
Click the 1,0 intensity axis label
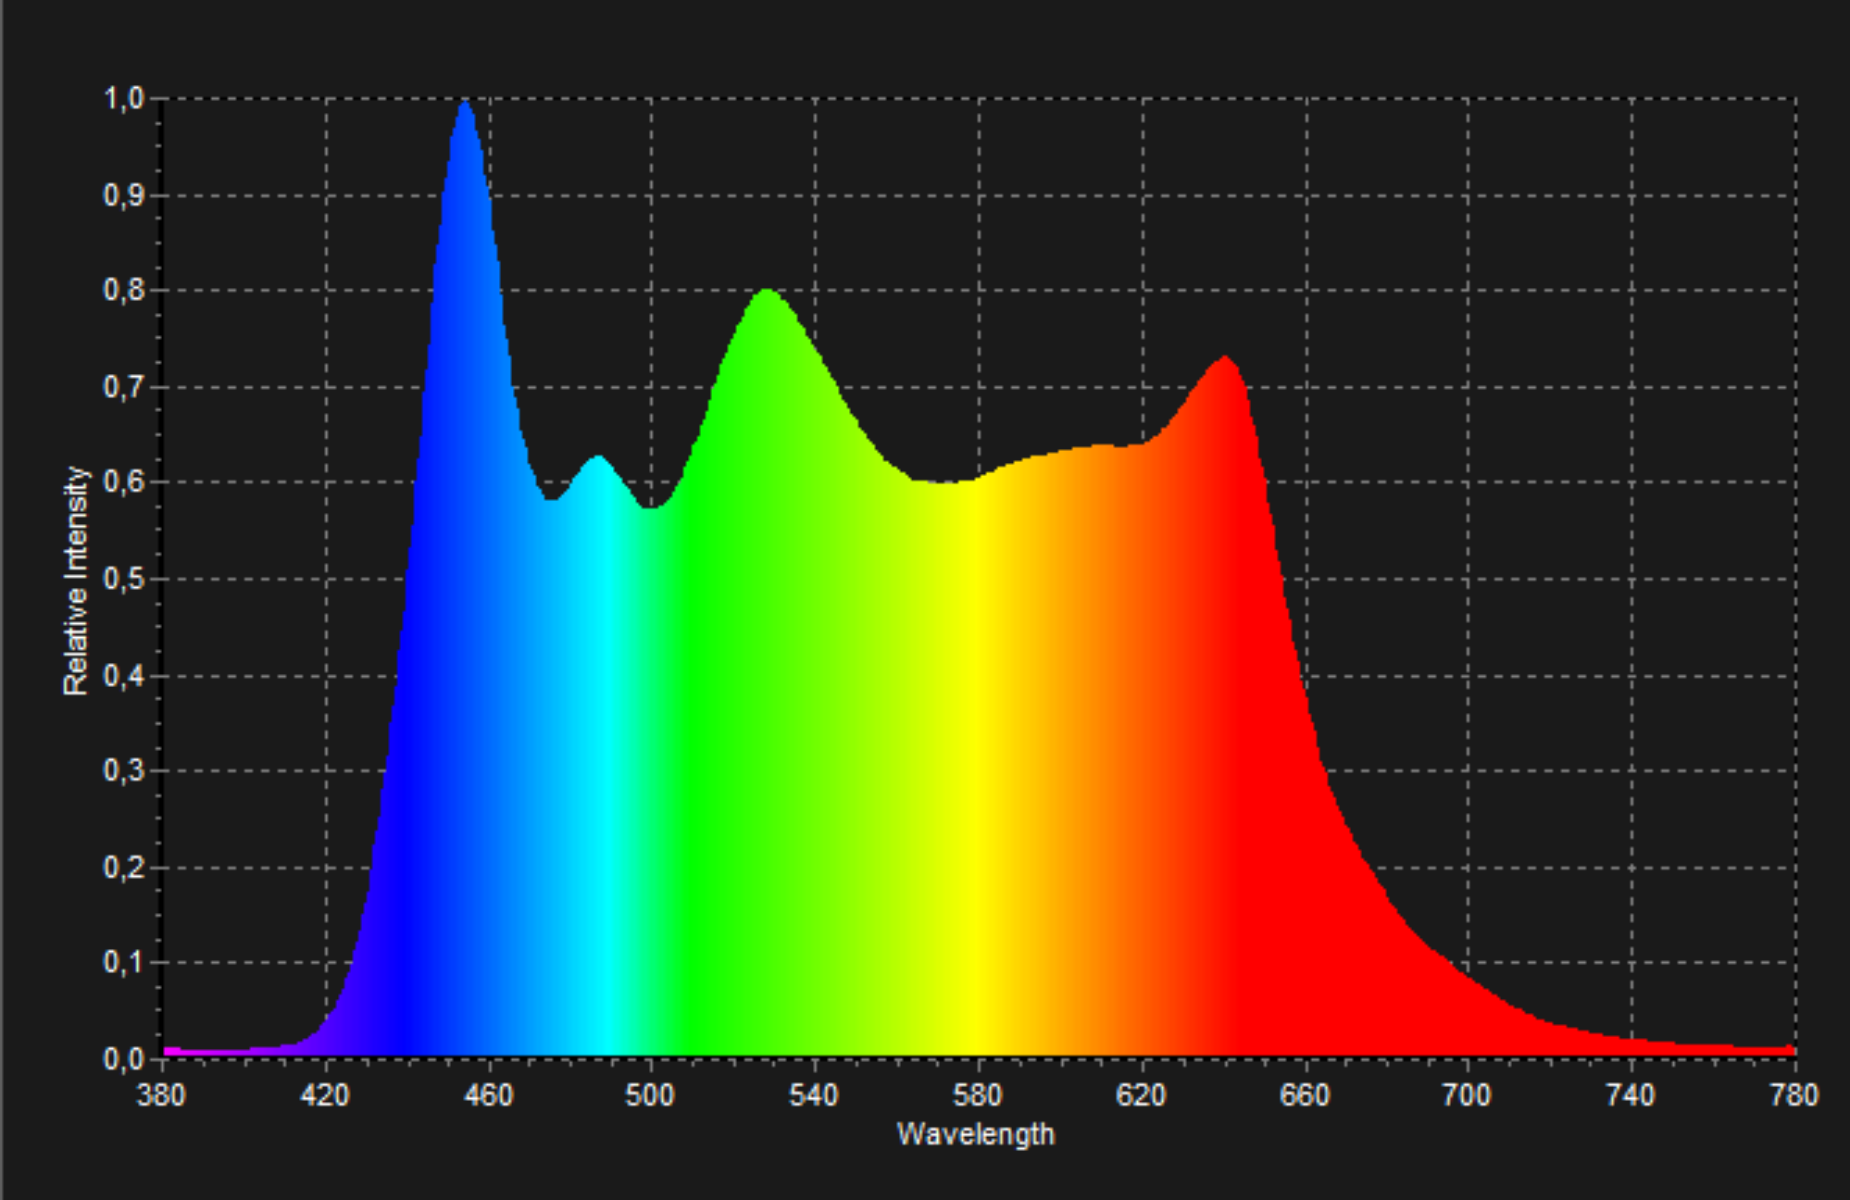coord(124,99)
